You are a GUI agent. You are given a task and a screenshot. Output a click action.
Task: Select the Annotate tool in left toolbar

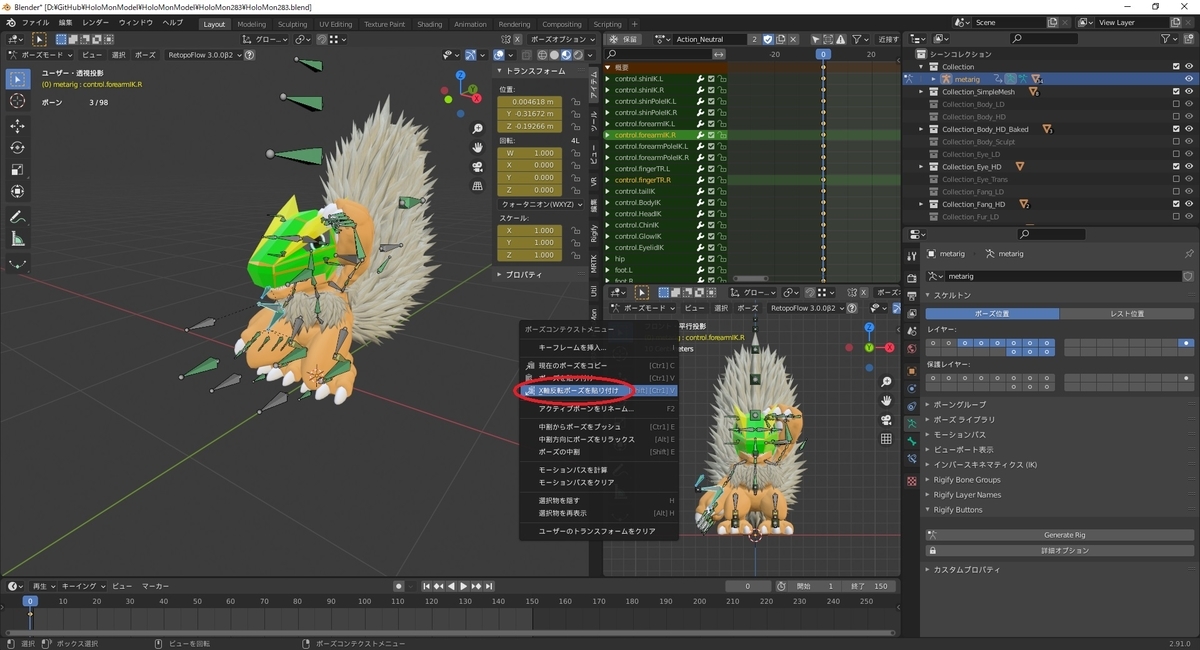click(18, 217)
